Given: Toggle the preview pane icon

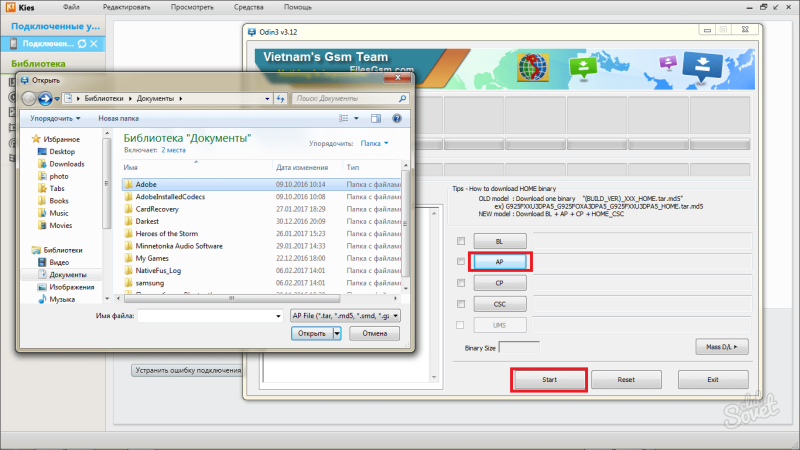Looking at the screenshot, I should [x=376, y=118].
